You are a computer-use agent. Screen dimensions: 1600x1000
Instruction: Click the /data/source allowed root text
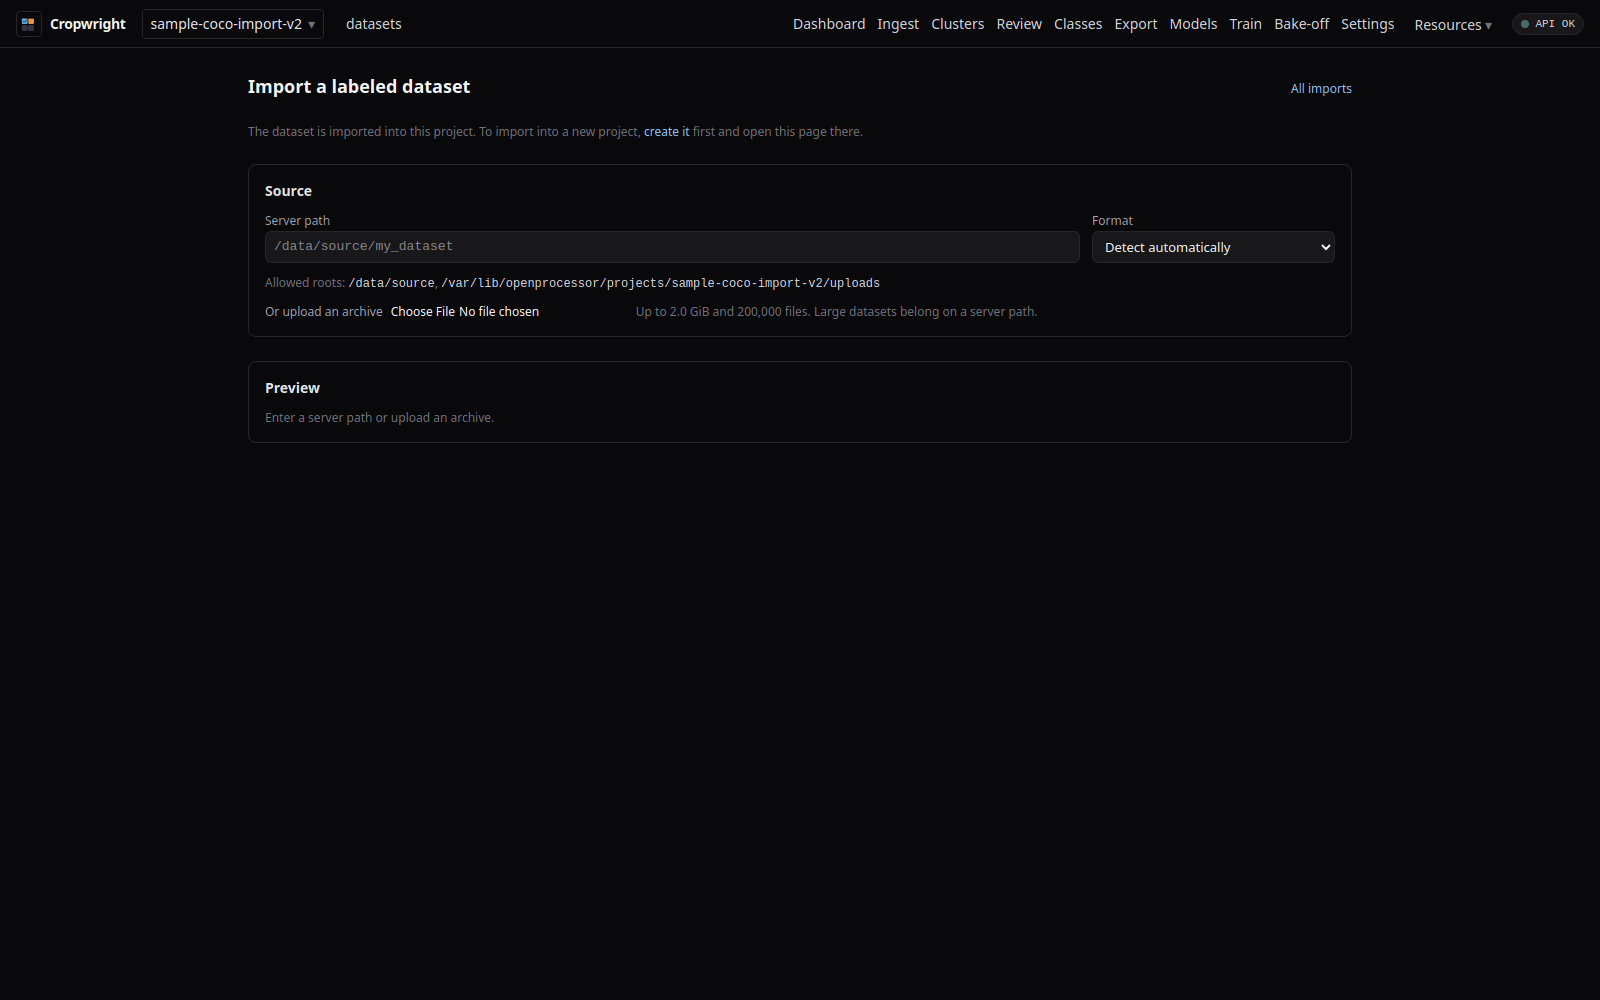391,284
